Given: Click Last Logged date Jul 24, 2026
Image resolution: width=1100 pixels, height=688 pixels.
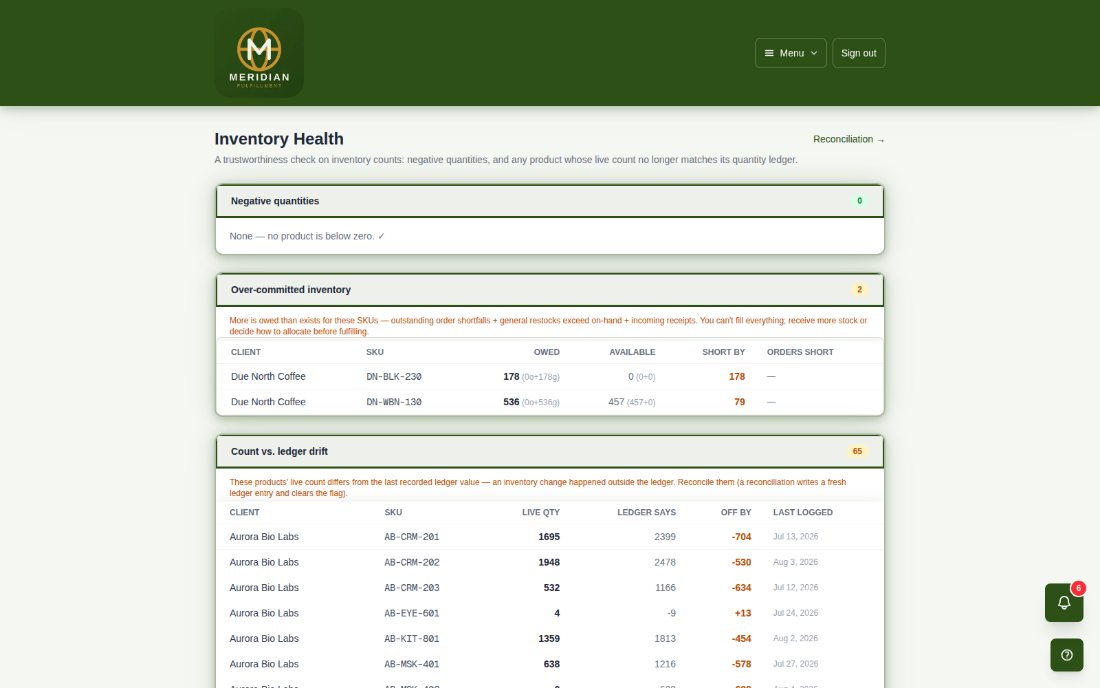Looking at the screenshot, I should 796,613.
